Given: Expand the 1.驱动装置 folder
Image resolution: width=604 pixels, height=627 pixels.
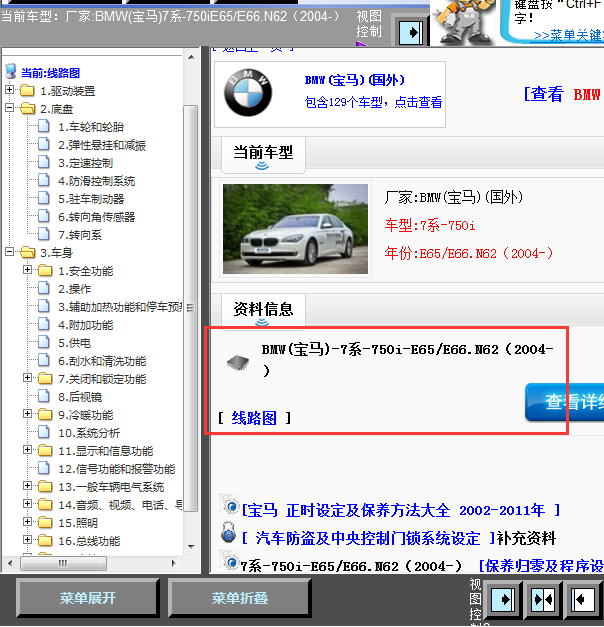Looking at the screenshot, I should pos(10,90).
